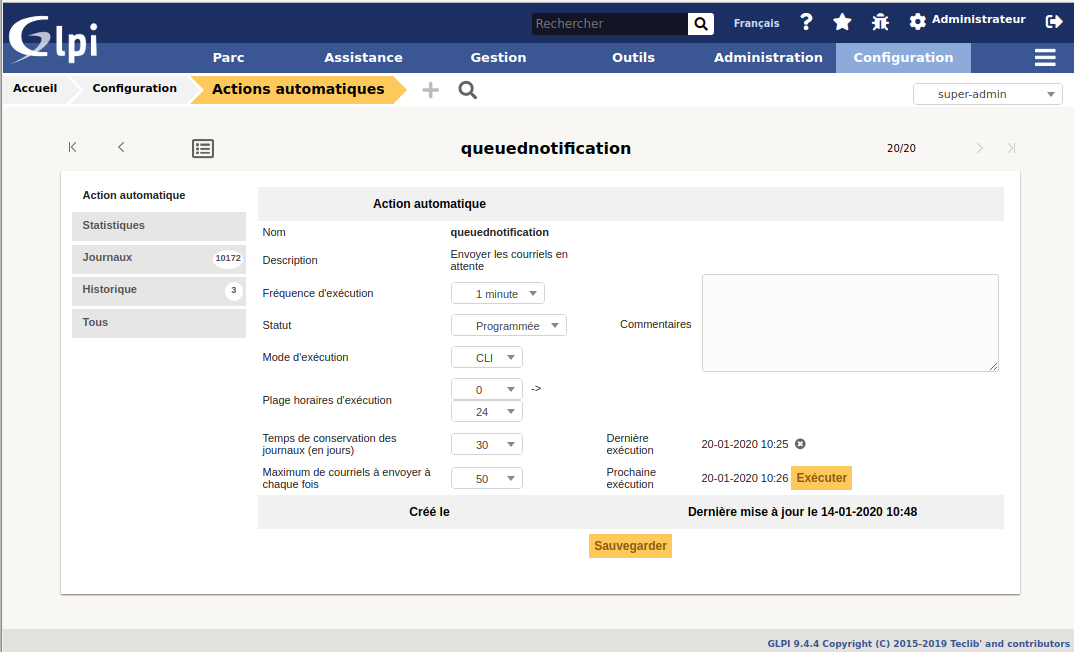
Task: Click the list view icon near the title
Action: coord(203,147)
